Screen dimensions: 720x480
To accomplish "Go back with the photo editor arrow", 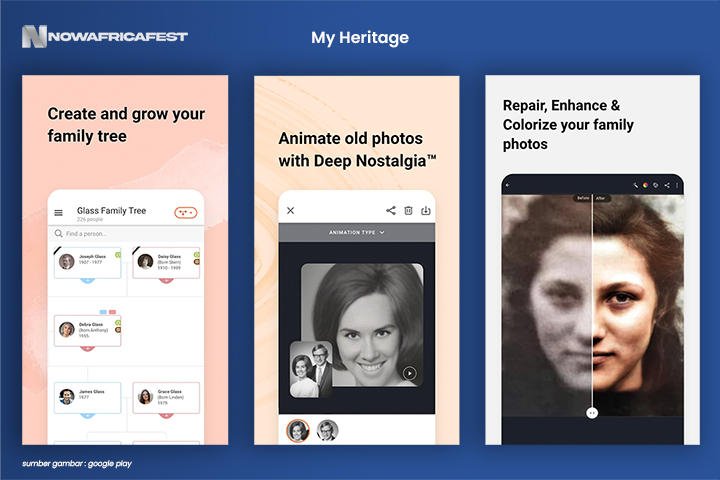I will (x=508, y=185).
